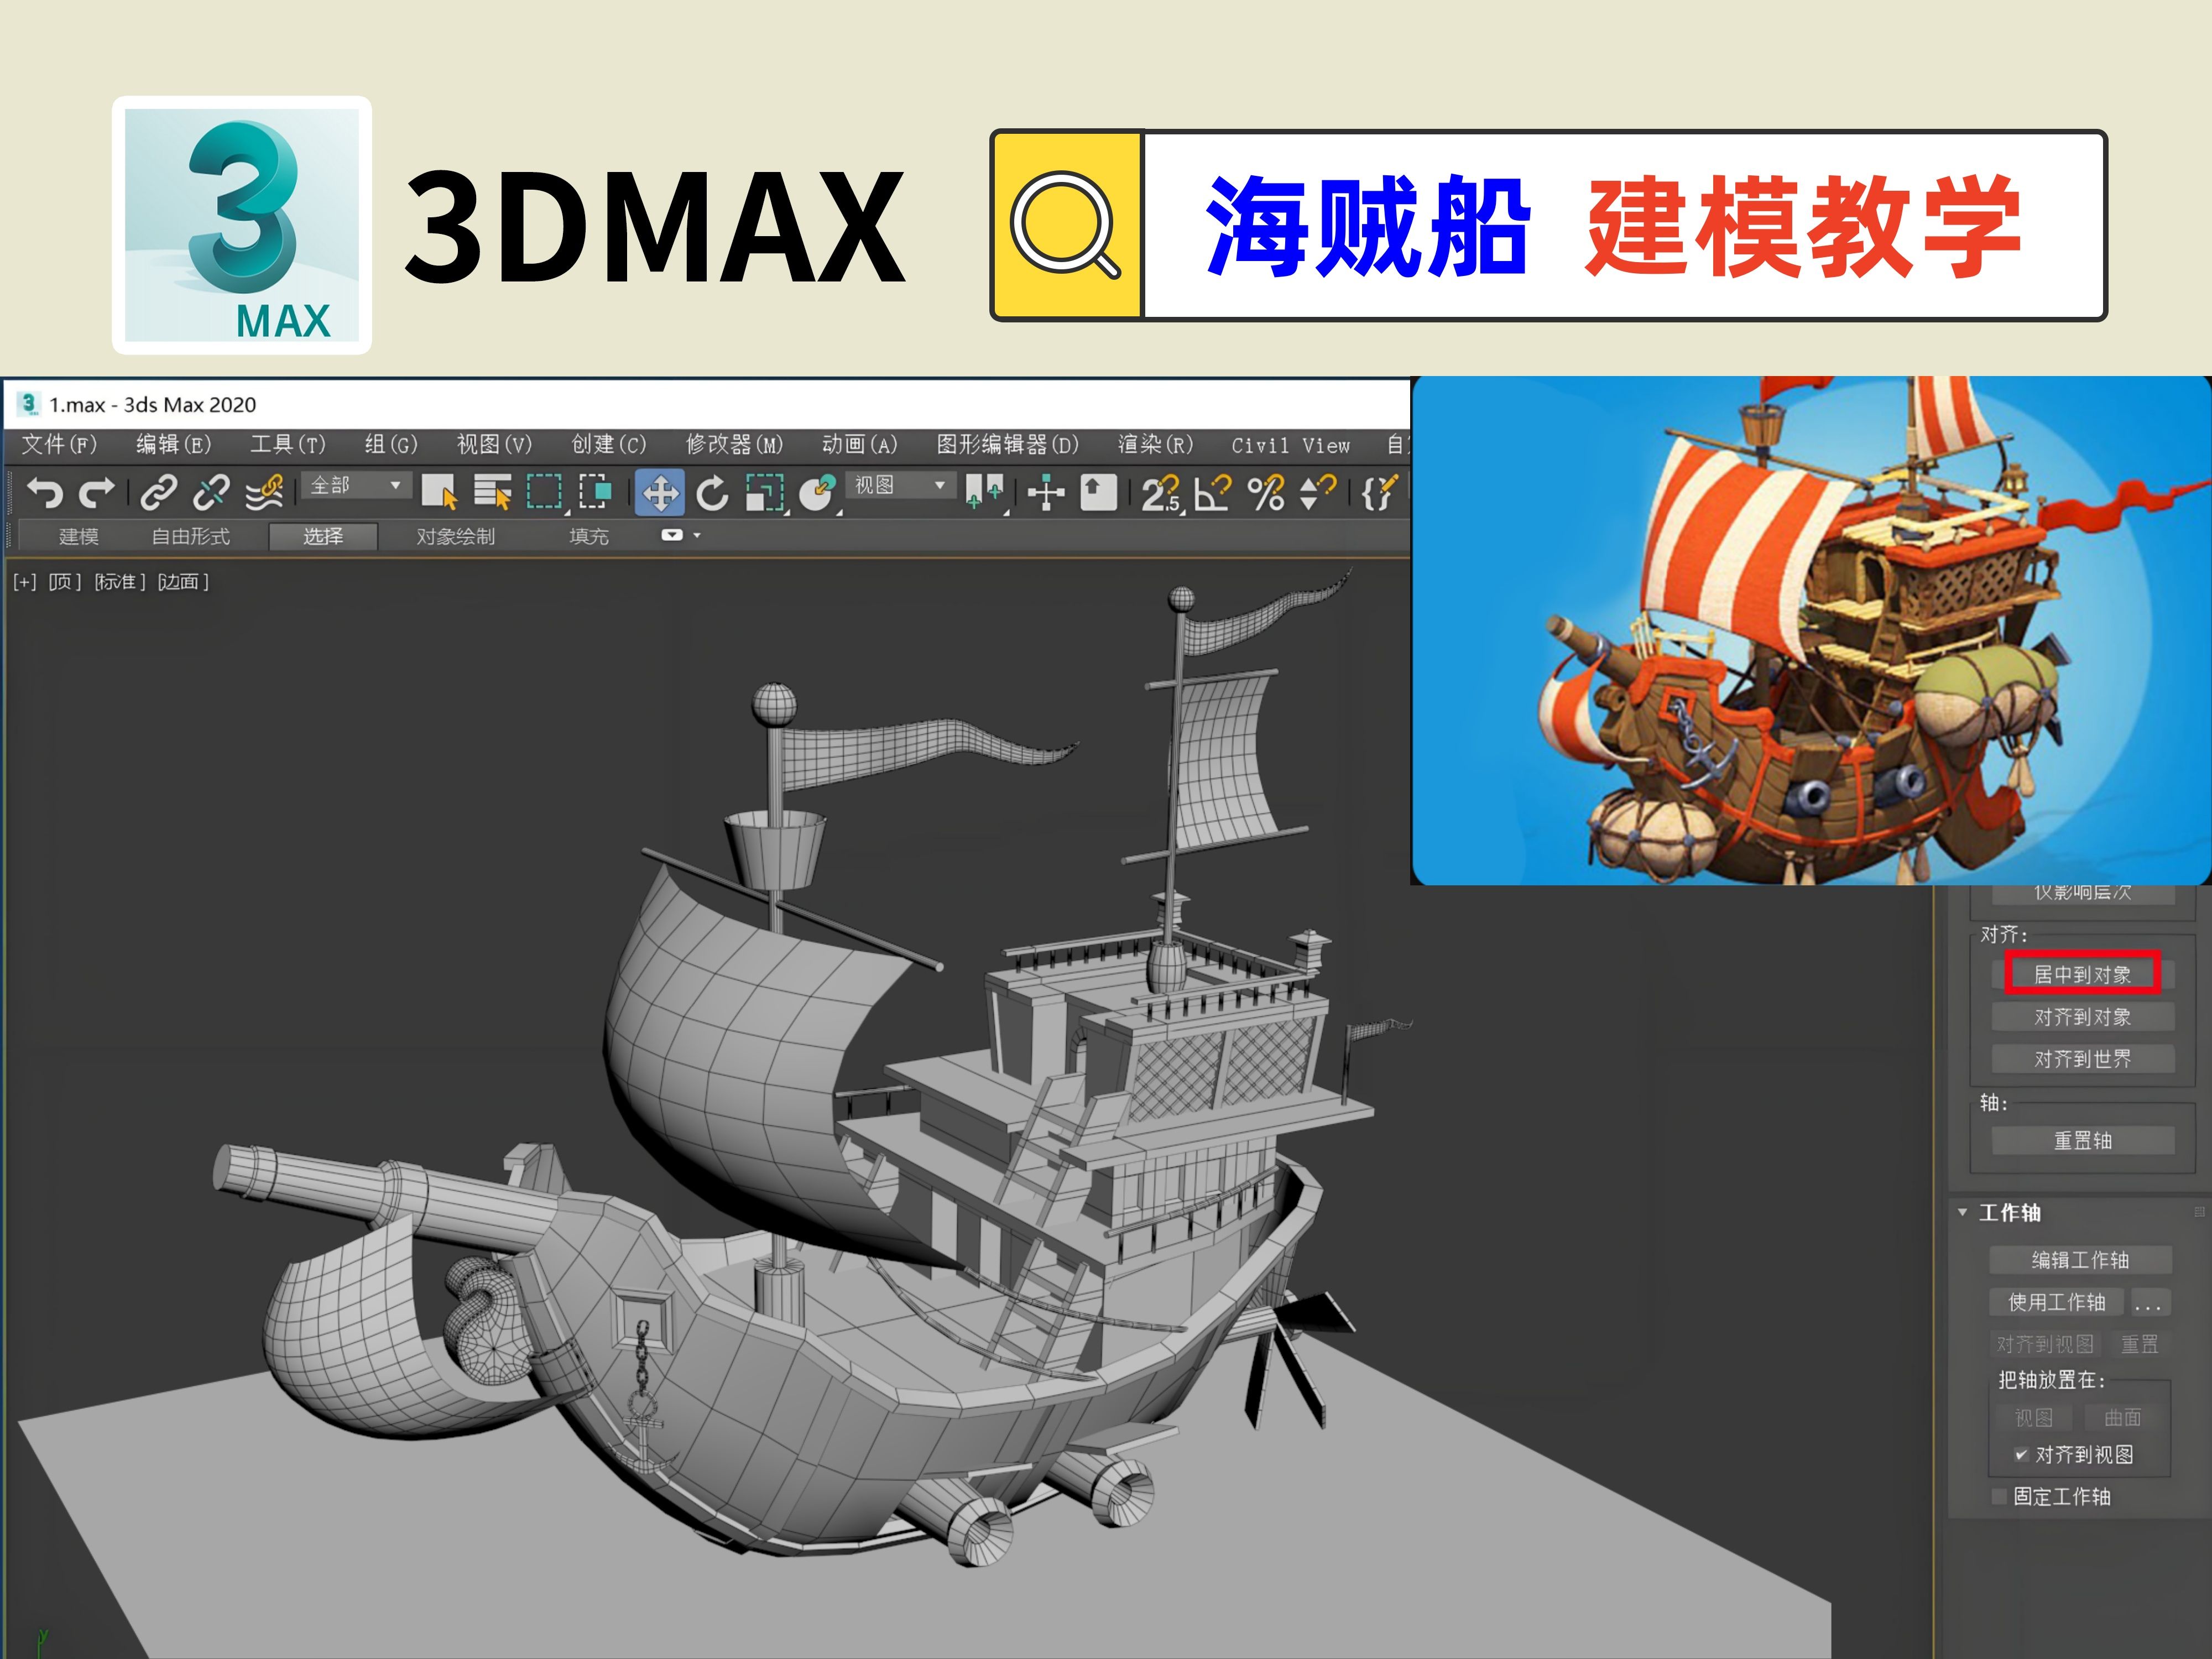Select the Select Object arrow tool
Image resolution: width=2212 pixels, height=1659 pixels.
[440, 492]
